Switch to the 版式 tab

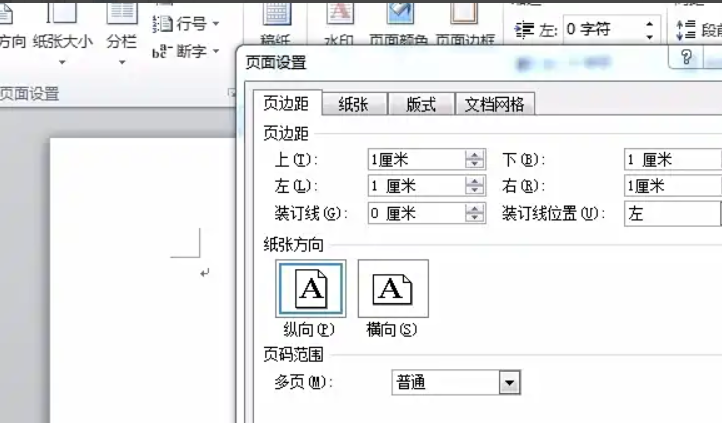click(x=421, y=104)
